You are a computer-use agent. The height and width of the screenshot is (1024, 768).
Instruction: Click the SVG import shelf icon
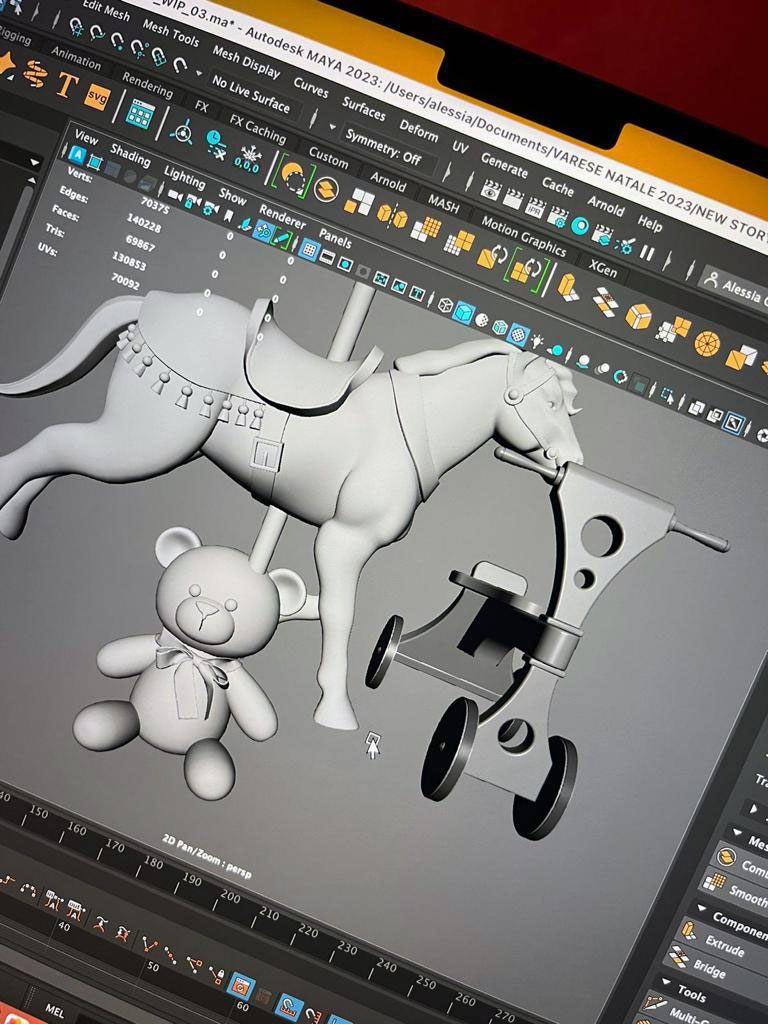[x=97, y=96]
